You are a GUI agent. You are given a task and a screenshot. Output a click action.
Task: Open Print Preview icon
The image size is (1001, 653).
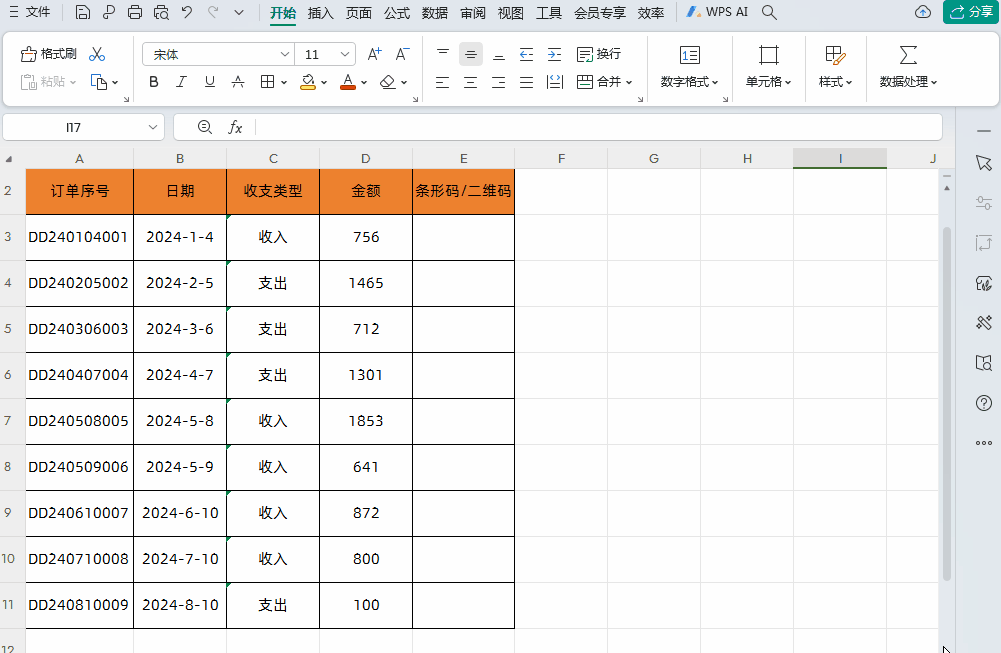point(161,12)
